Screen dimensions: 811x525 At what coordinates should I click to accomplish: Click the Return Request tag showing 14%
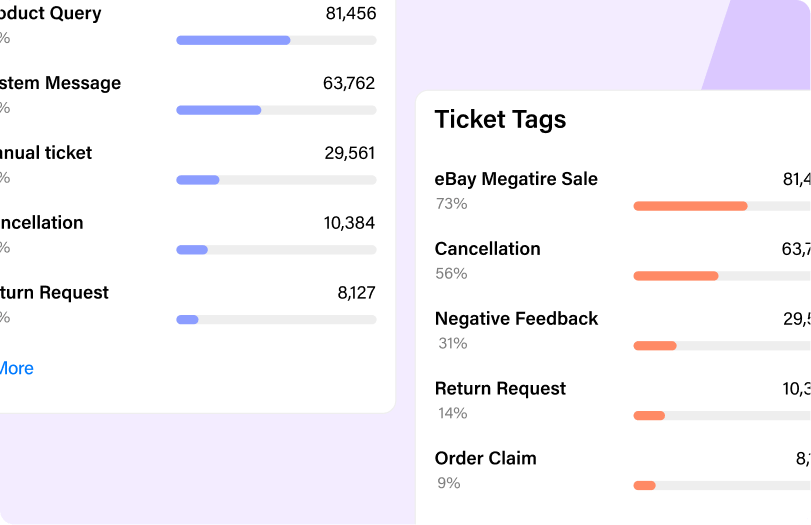pyautogui.click(x=500, y=389)
